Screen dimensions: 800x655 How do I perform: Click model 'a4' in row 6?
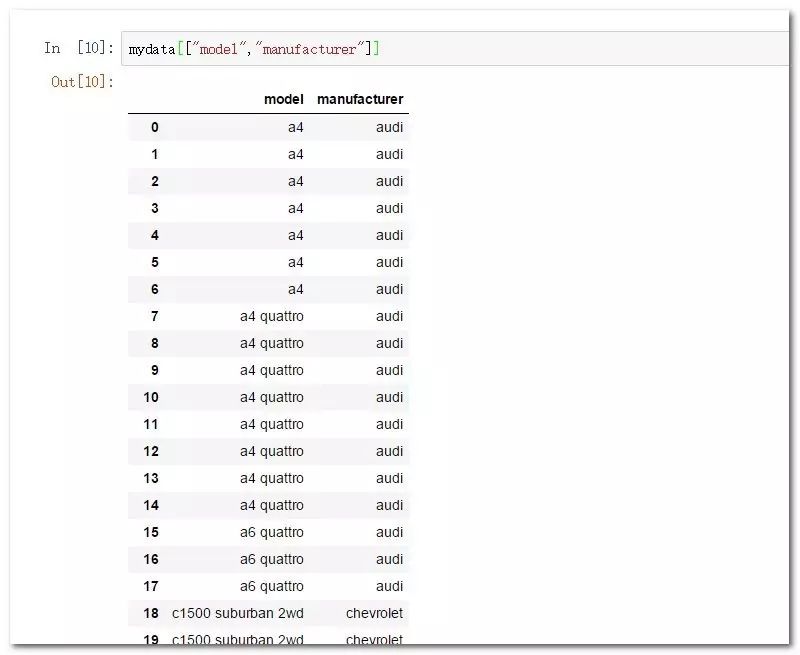click(296, 289)
